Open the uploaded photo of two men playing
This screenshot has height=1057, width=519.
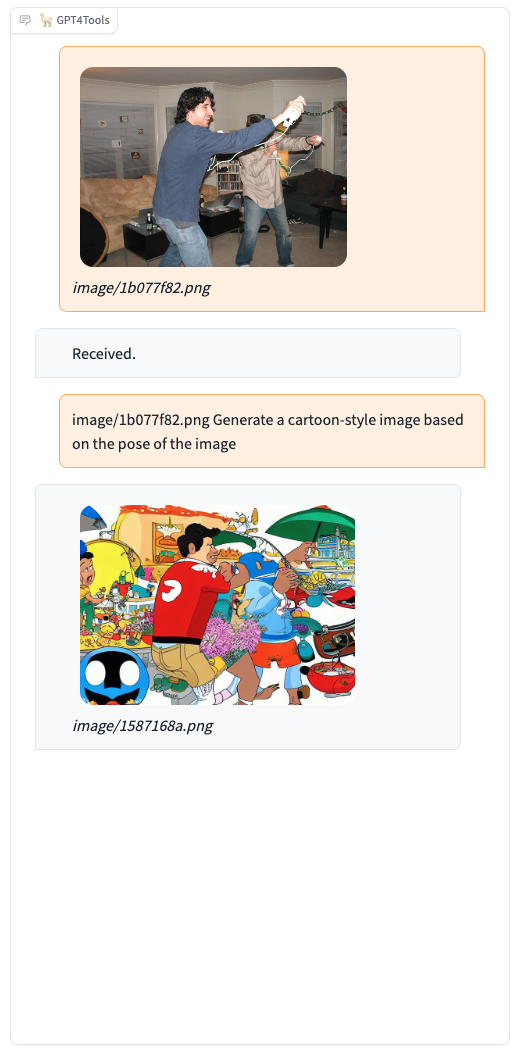click(x=213, y=167)
